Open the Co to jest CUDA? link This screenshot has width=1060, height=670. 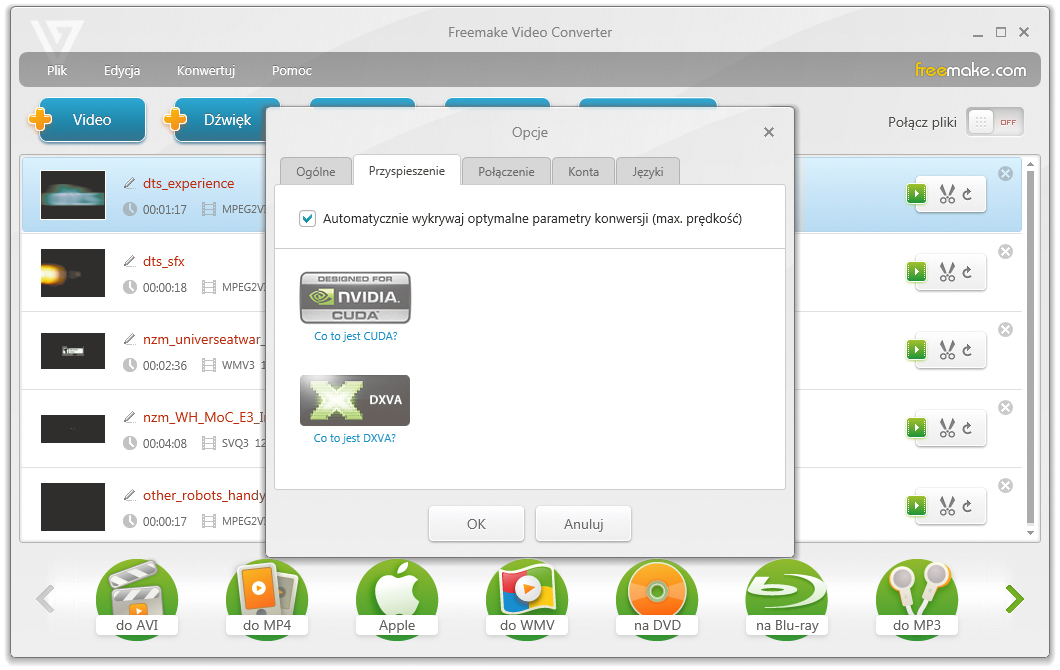[x=355, y=336]
